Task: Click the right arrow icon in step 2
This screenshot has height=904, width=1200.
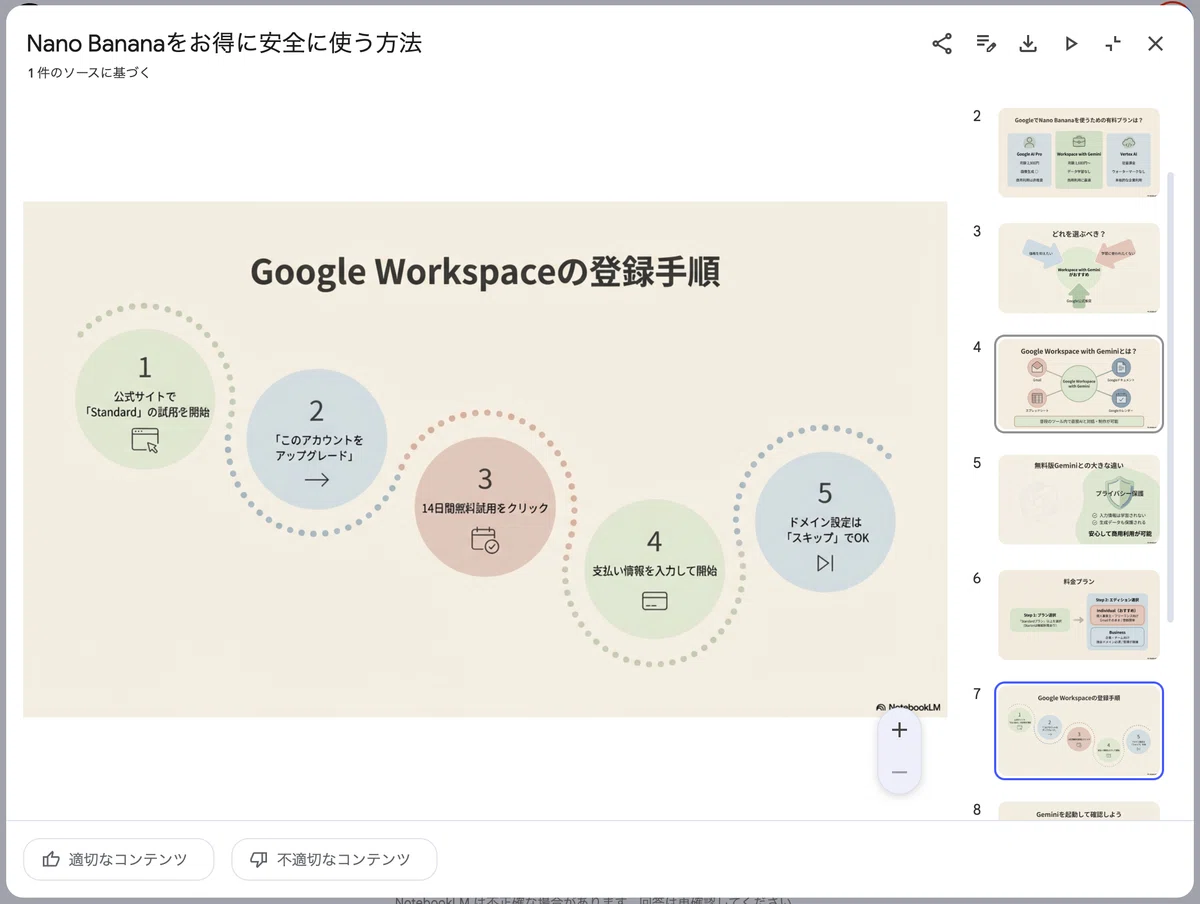Action: [x=316, y=481]
